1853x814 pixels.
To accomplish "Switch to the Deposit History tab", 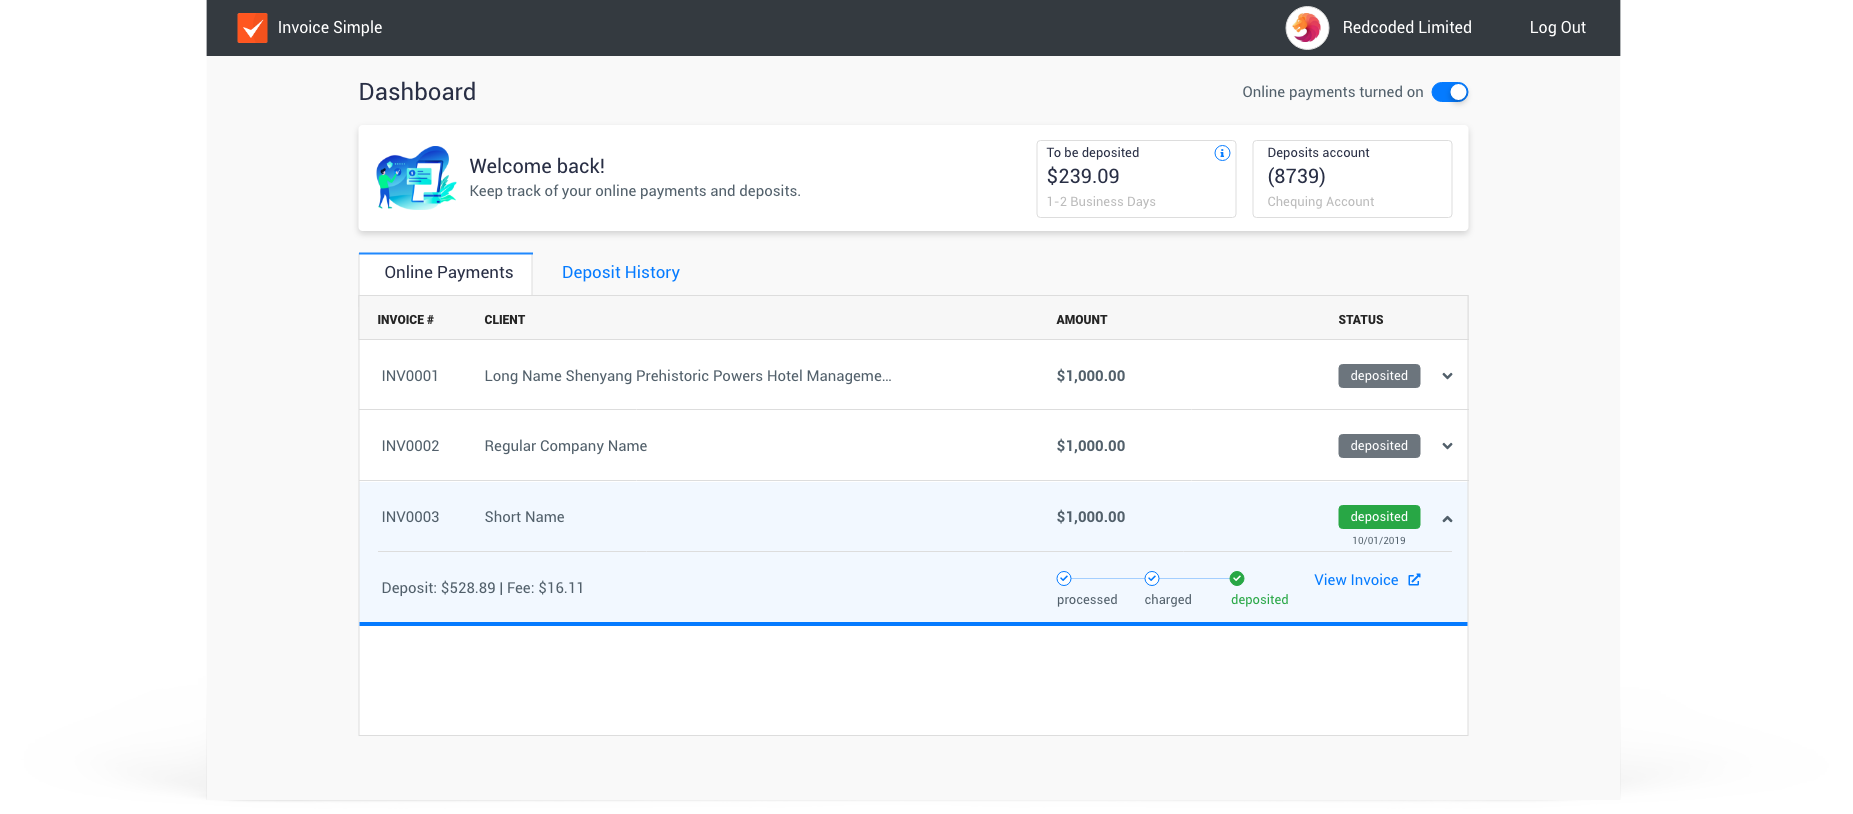I will pyautogui.click(x=621, y=272).
